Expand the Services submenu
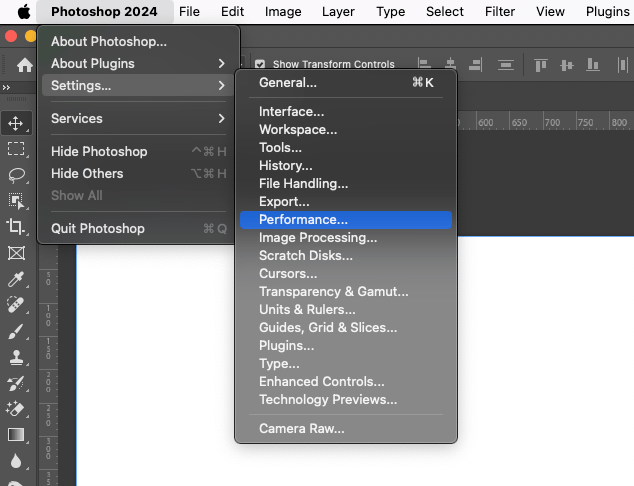634x486 pixels. point(137,118)
